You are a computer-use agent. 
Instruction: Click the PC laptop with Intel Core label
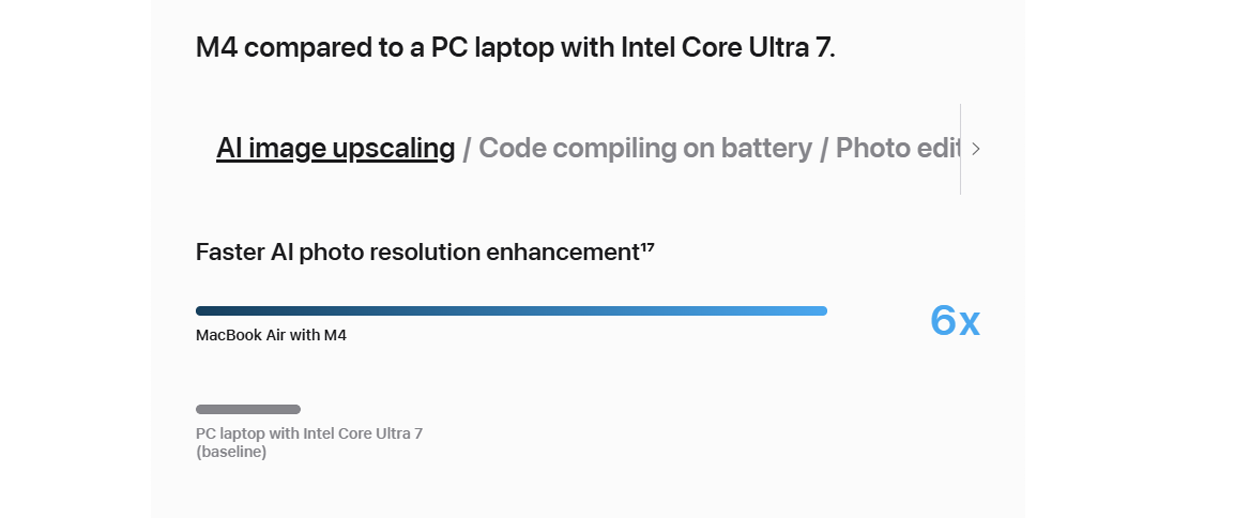click(x=309, y=433)
